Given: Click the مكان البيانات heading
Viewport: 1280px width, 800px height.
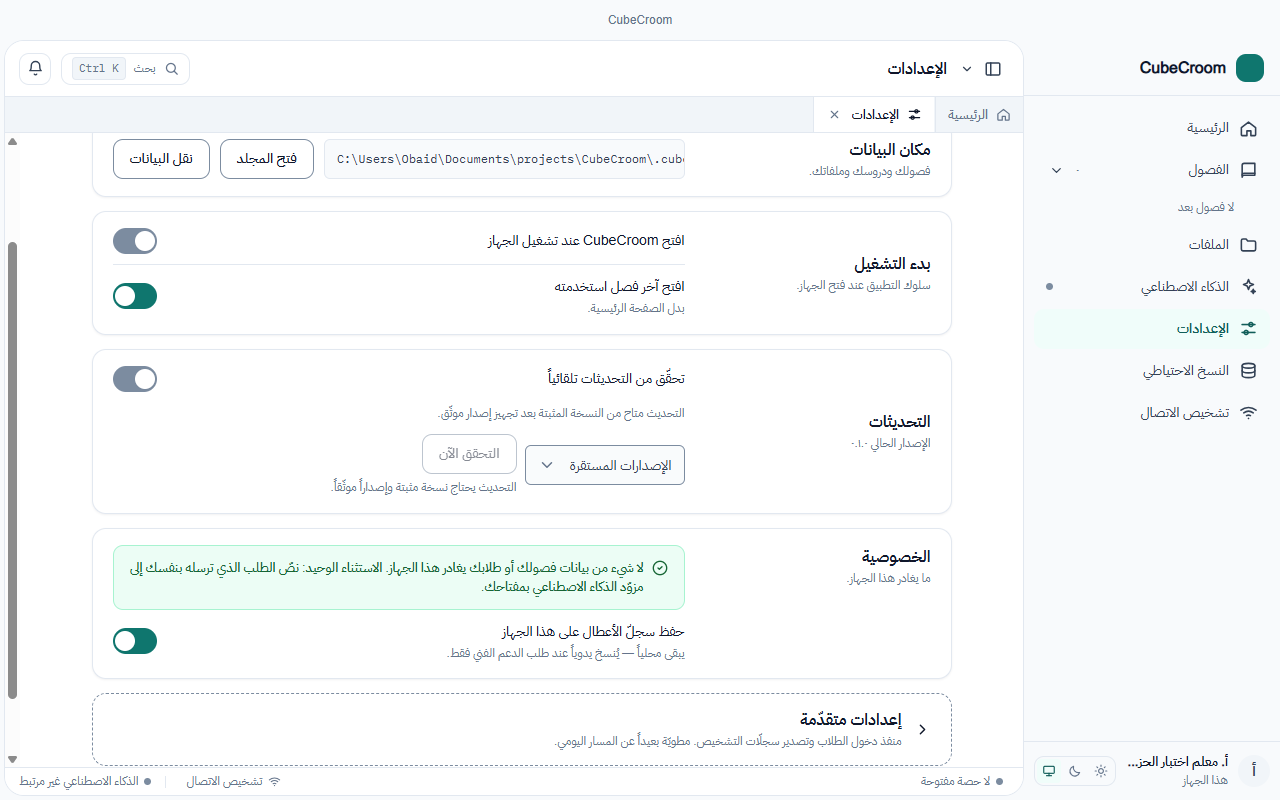Looking at the screenshot, I should 890,149.
